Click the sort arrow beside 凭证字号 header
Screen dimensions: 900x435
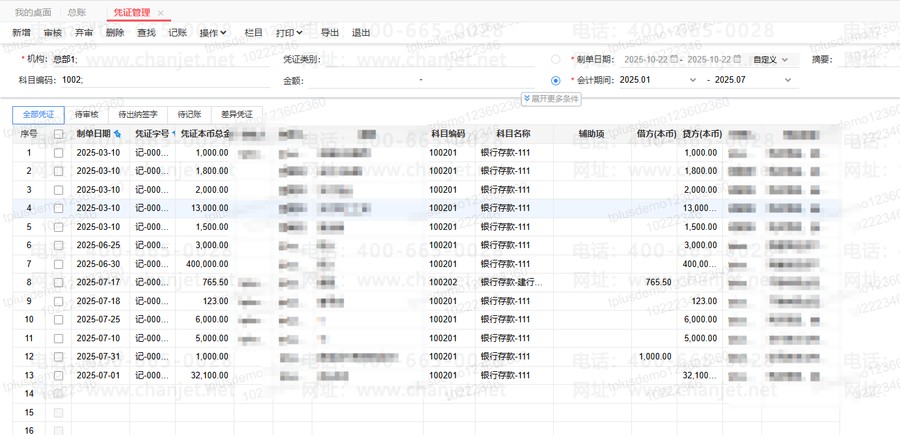coord(173,134)
